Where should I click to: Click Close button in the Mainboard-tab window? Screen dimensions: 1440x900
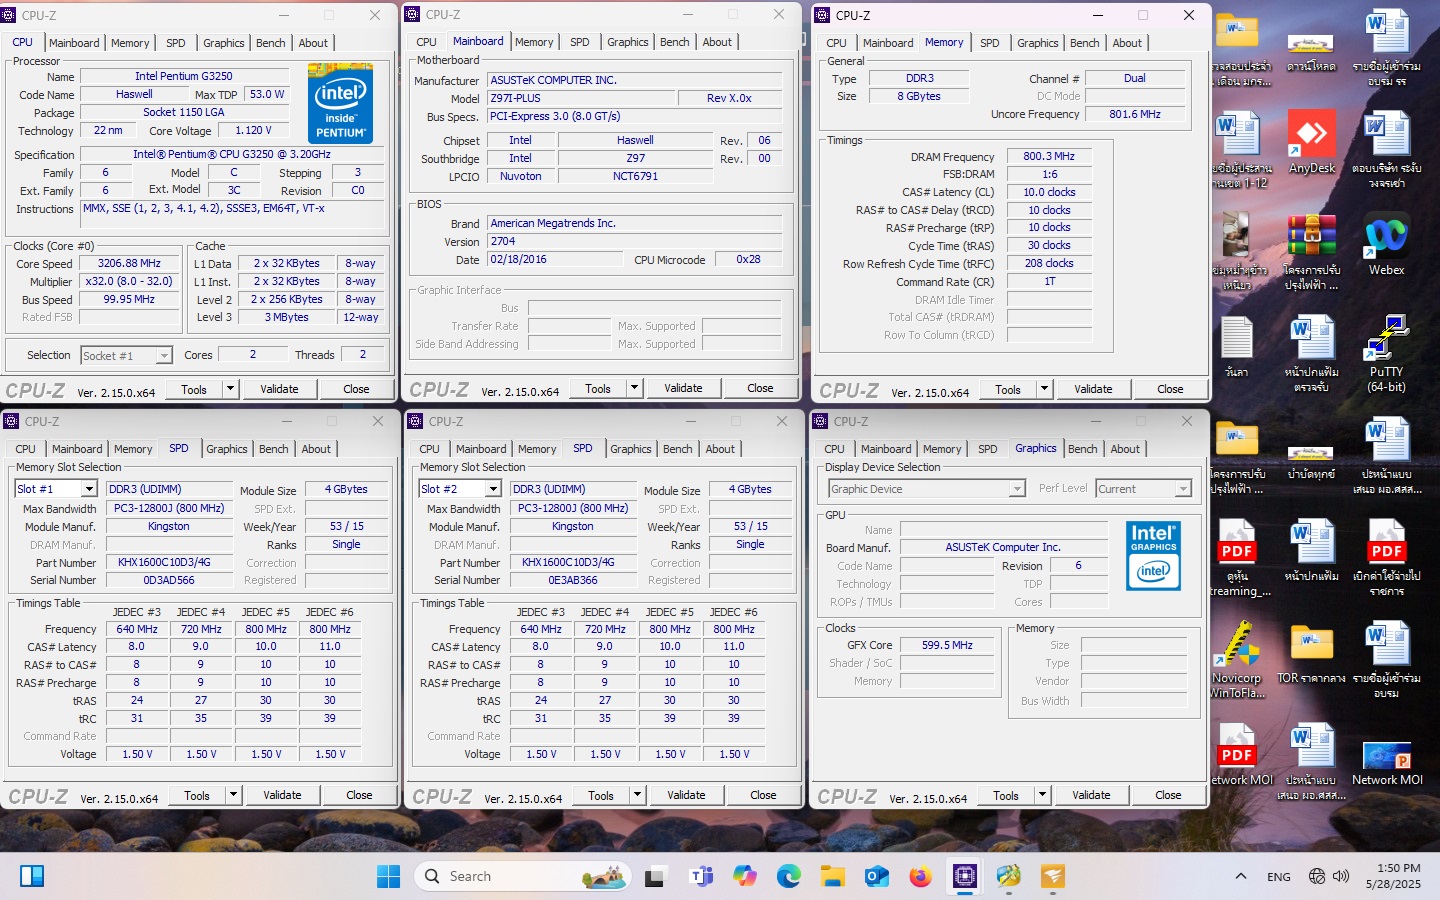pyautogui.click(x=760, y=388)
